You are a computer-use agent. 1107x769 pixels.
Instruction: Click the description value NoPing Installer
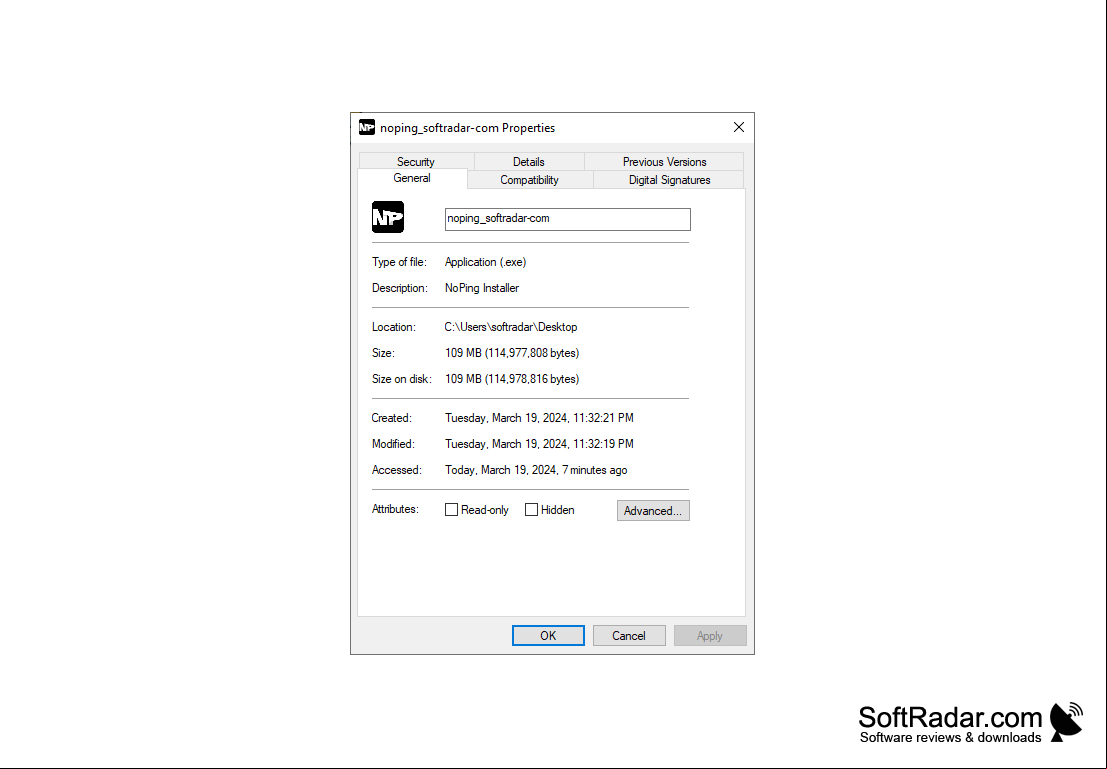tap(482, 288)
